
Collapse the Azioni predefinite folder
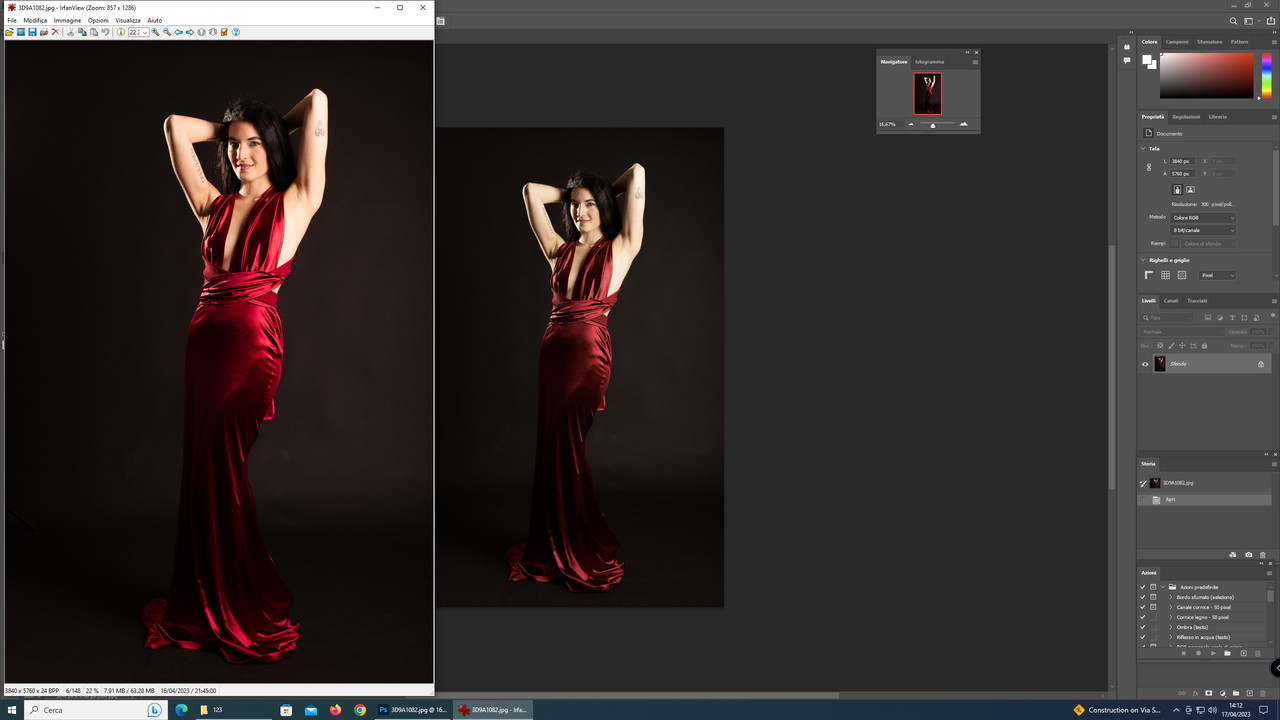(1163, 587)
